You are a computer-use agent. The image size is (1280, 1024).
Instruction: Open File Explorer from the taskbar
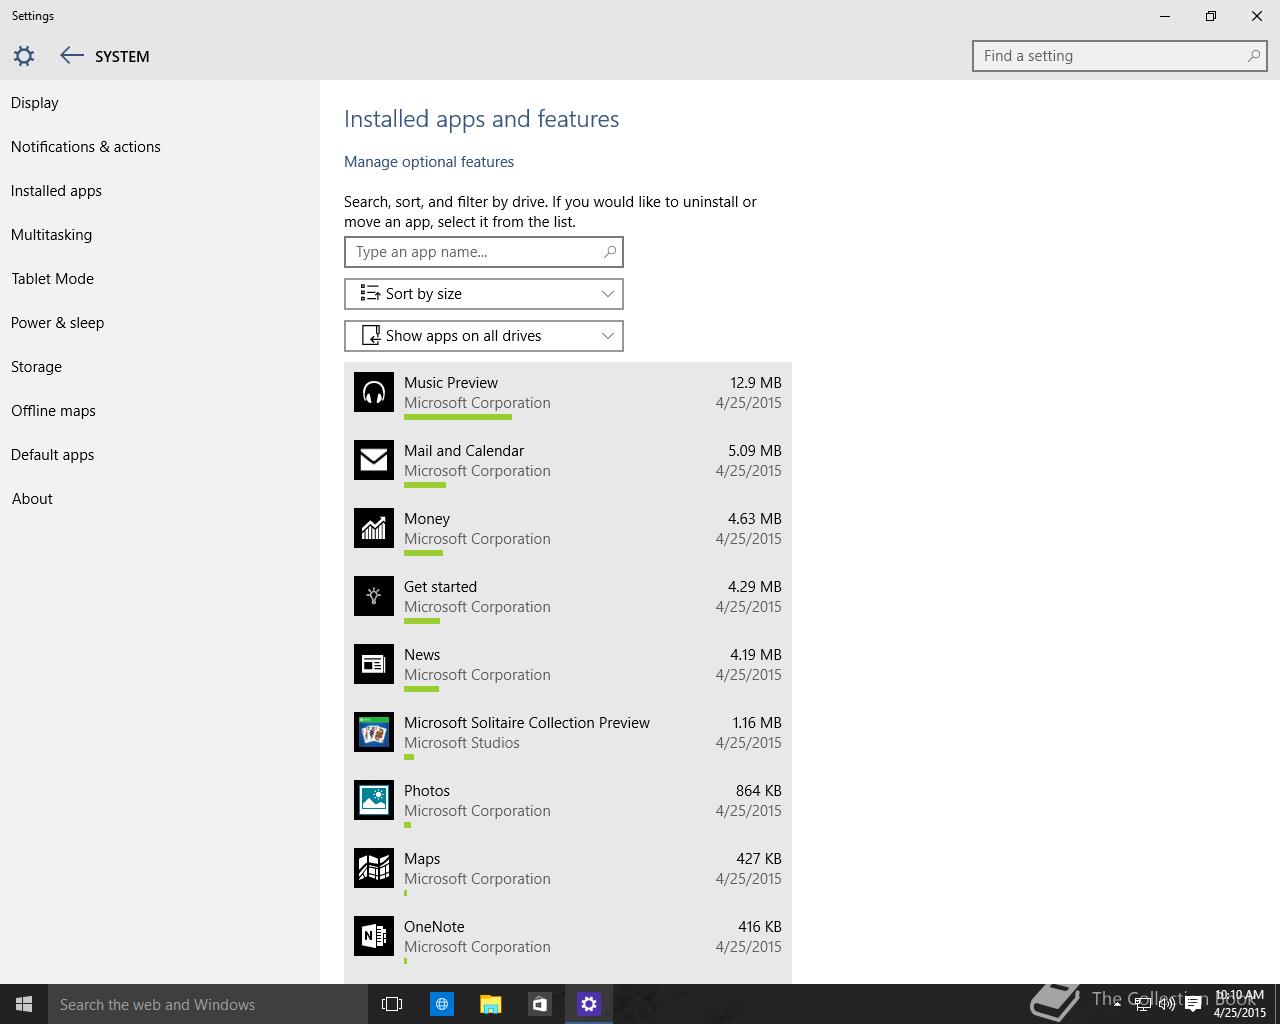click(x=490, y=1004)
